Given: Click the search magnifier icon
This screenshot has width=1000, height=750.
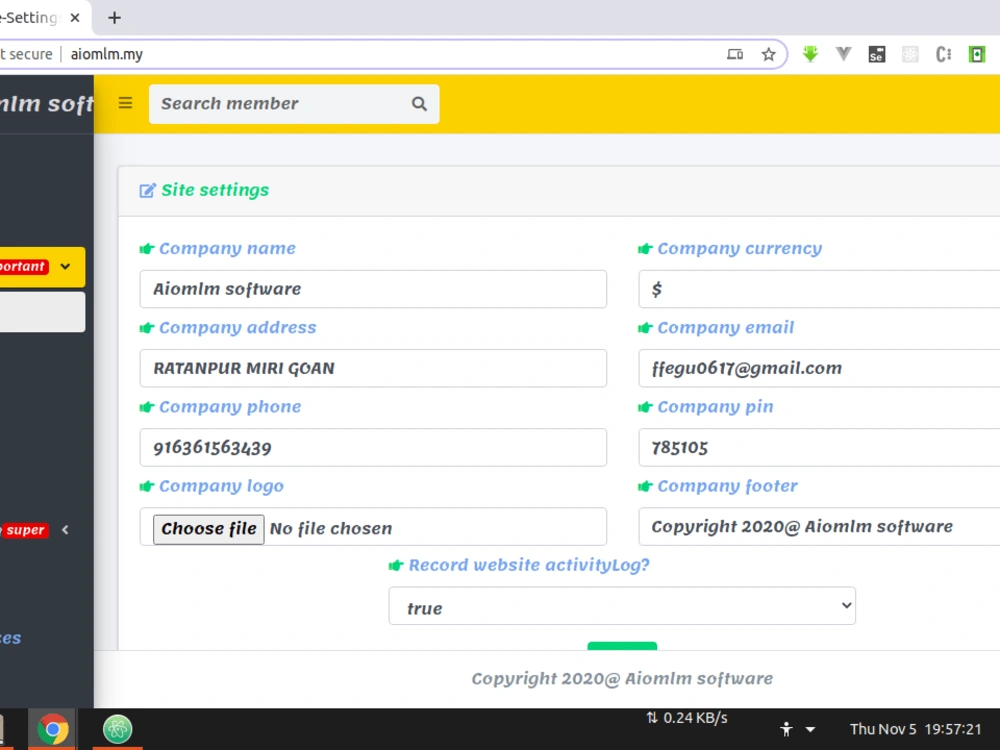Looking at the screenshot, I should pos(419,104).
